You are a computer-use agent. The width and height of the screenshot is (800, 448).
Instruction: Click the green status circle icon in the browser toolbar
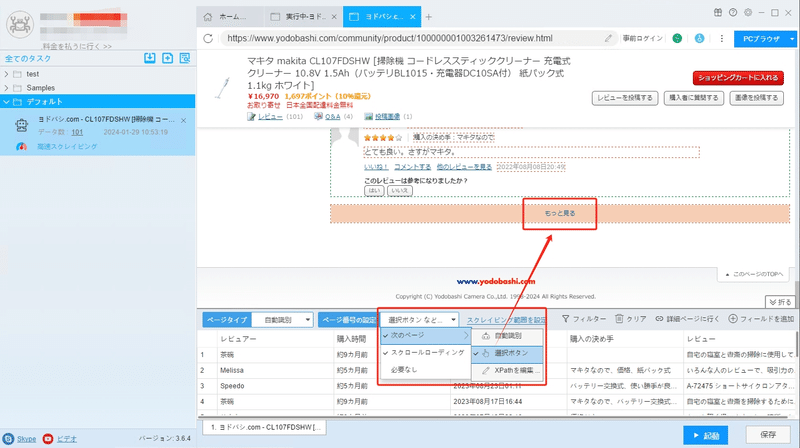[677, 38]
